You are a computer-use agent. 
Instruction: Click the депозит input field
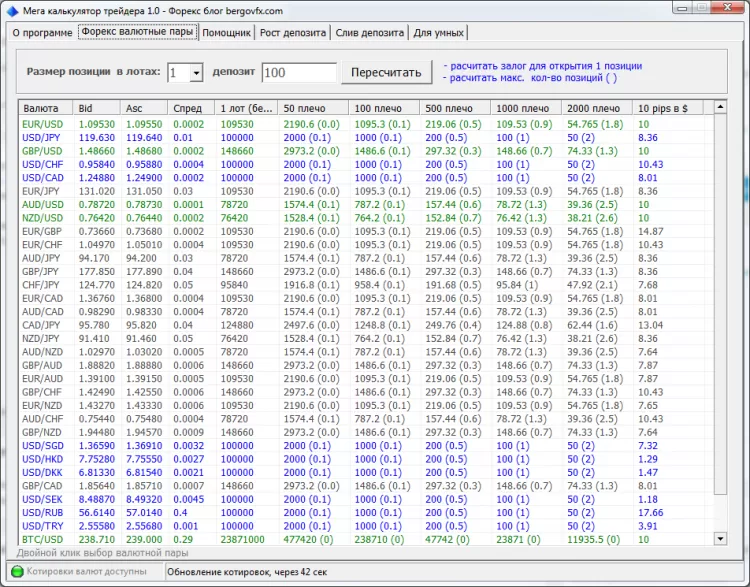click(x=299, y=73)
